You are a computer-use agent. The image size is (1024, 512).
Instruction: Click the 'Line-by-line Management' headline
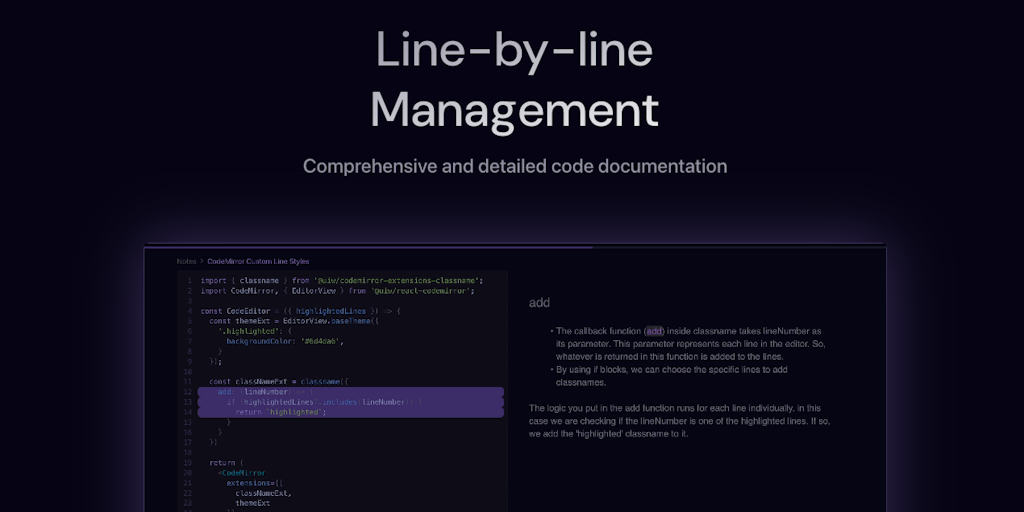514,80
